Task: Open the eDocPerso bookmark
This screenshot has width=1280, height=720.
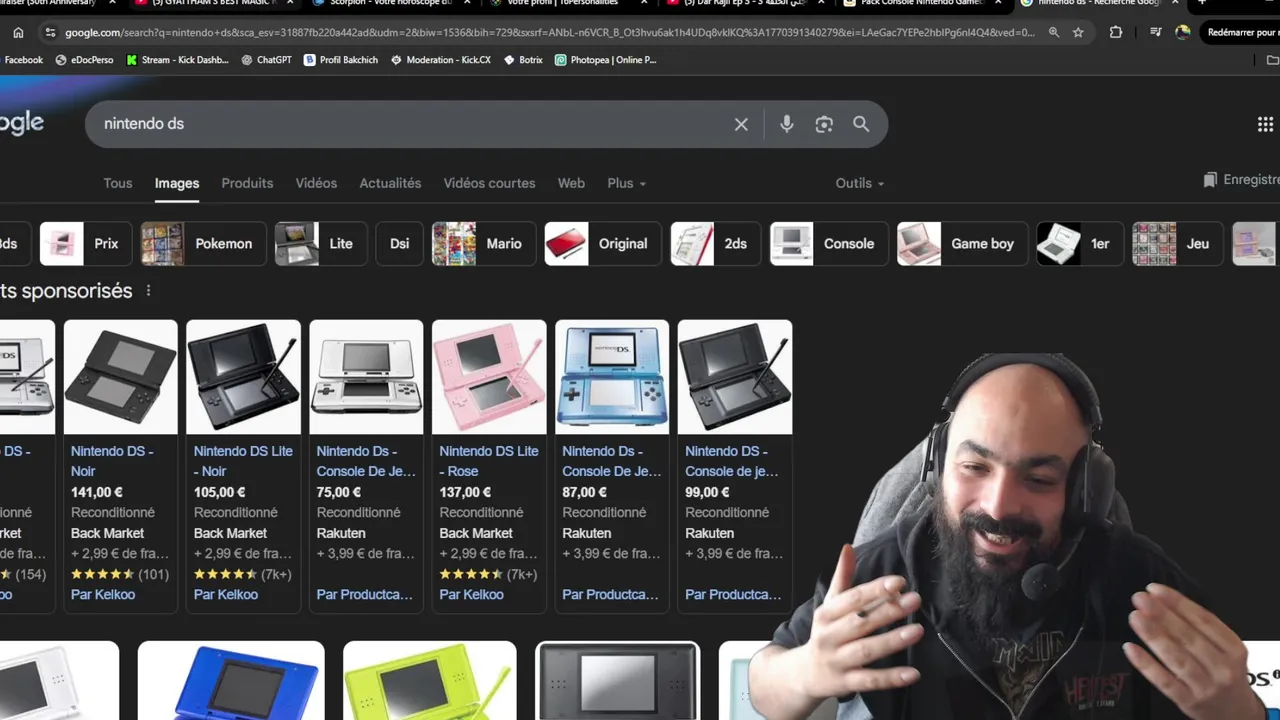Action: (x=84, y=60)
